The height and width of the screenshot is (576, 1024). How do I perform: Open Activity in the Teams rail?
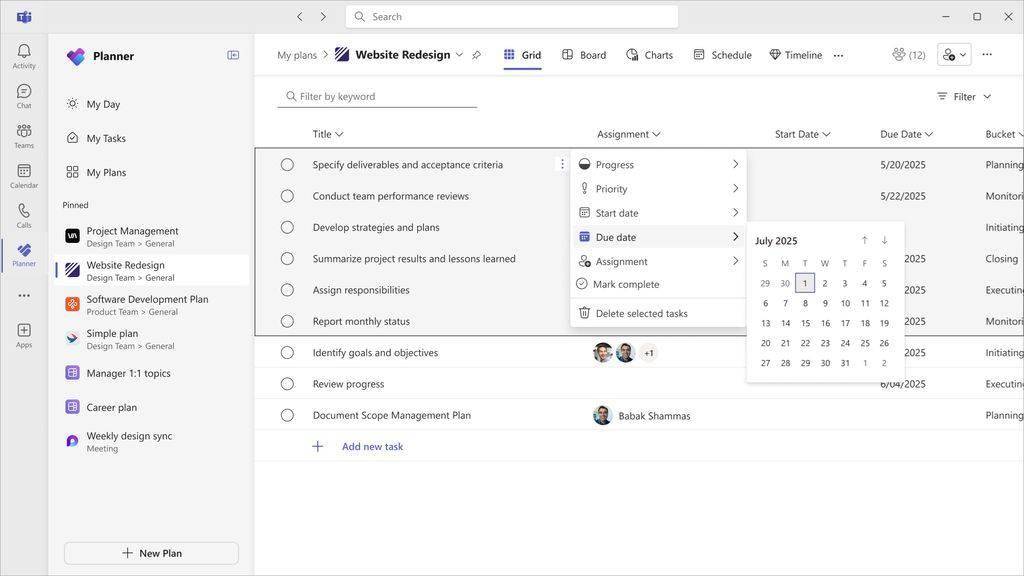pos(24,56)
